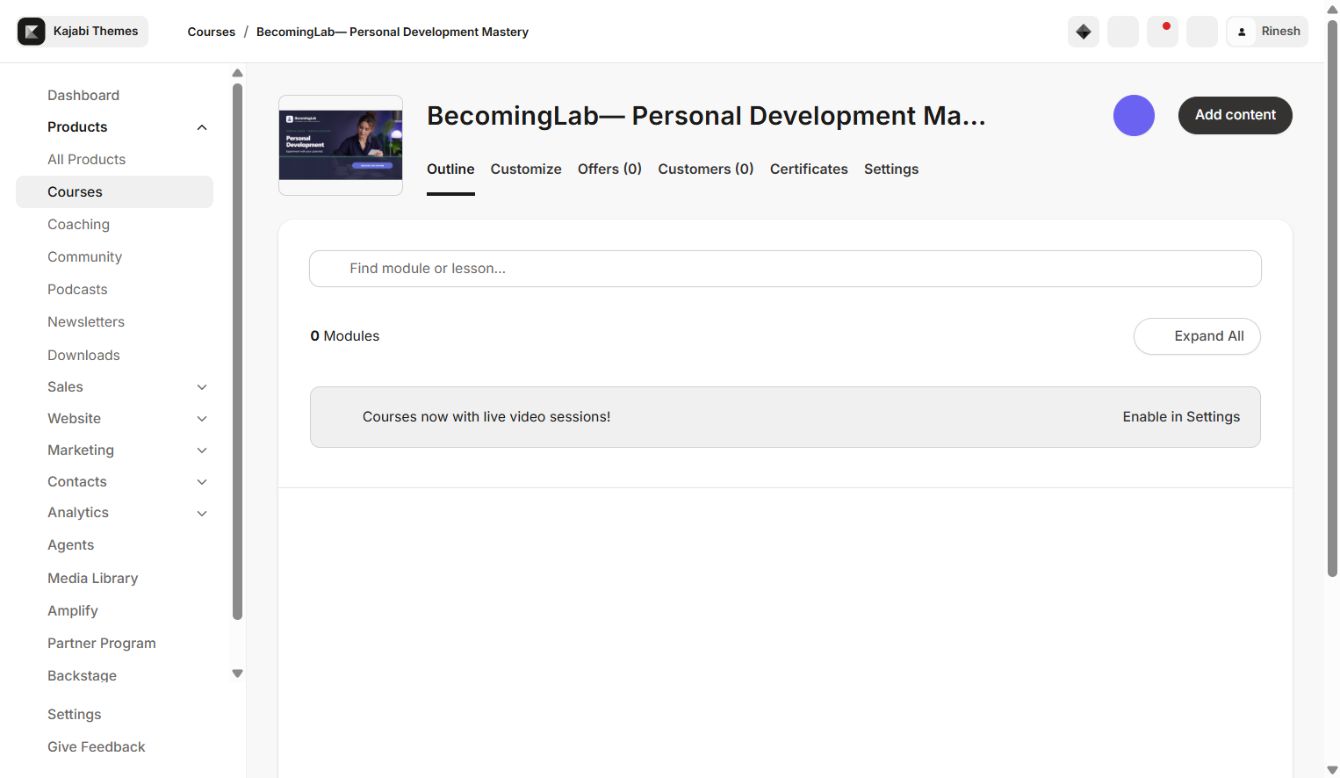Open the Offers (0) tab
The width and height of the screenshot is (1340, 778).
pyautogui.click(x=610, y=169)
